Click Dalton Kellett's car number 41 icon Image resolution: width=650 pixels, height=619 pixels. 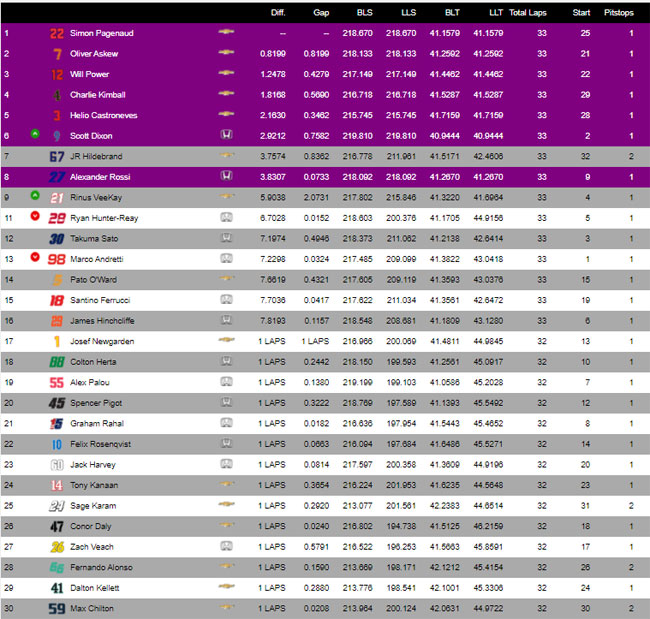click(x=57, y=588)
